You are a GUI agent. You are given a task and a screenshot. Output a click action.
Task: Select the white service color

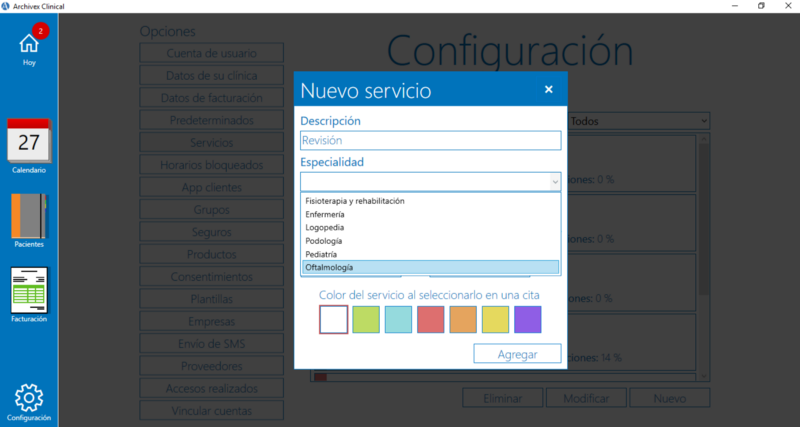tap(334, 319)
